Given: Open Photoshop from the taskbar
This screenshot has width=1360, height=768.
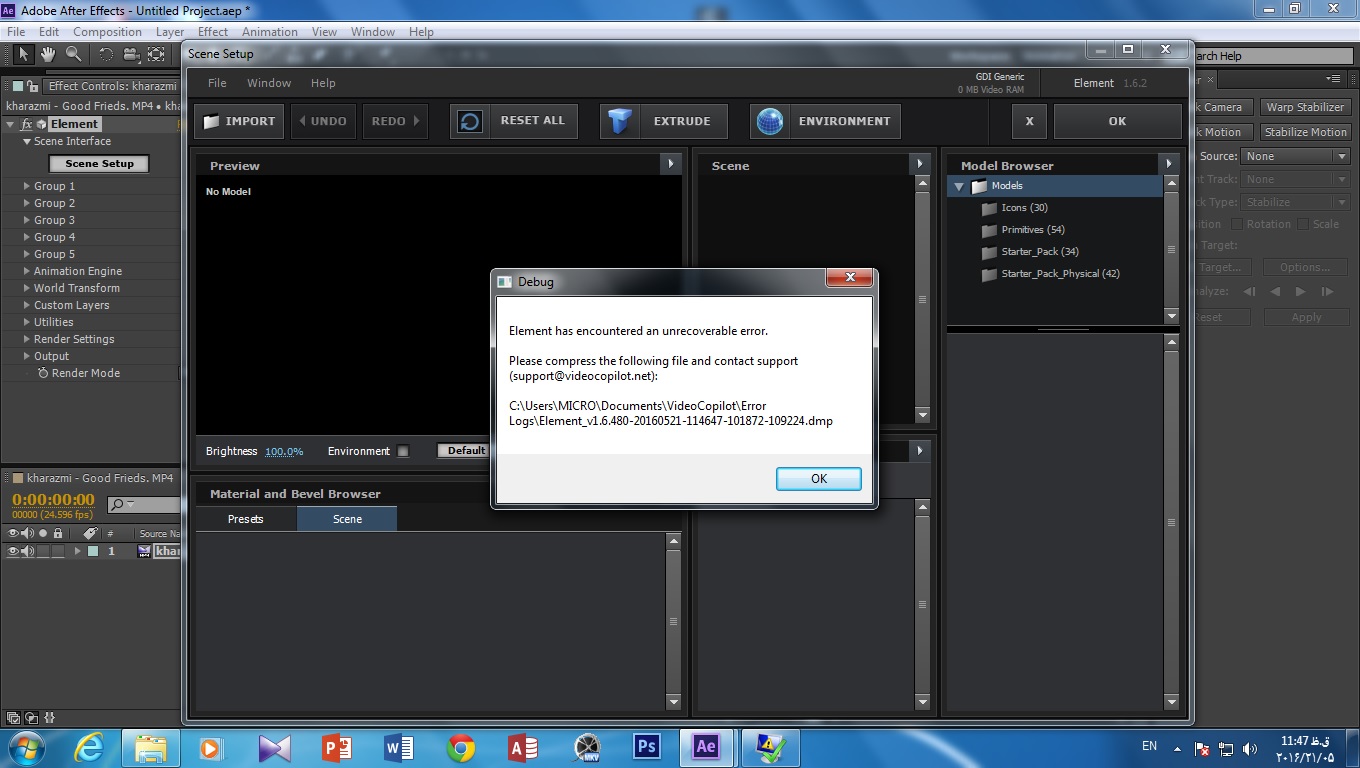Looking at the screenshot, I should pyautogui.click(x=647, y=747).
